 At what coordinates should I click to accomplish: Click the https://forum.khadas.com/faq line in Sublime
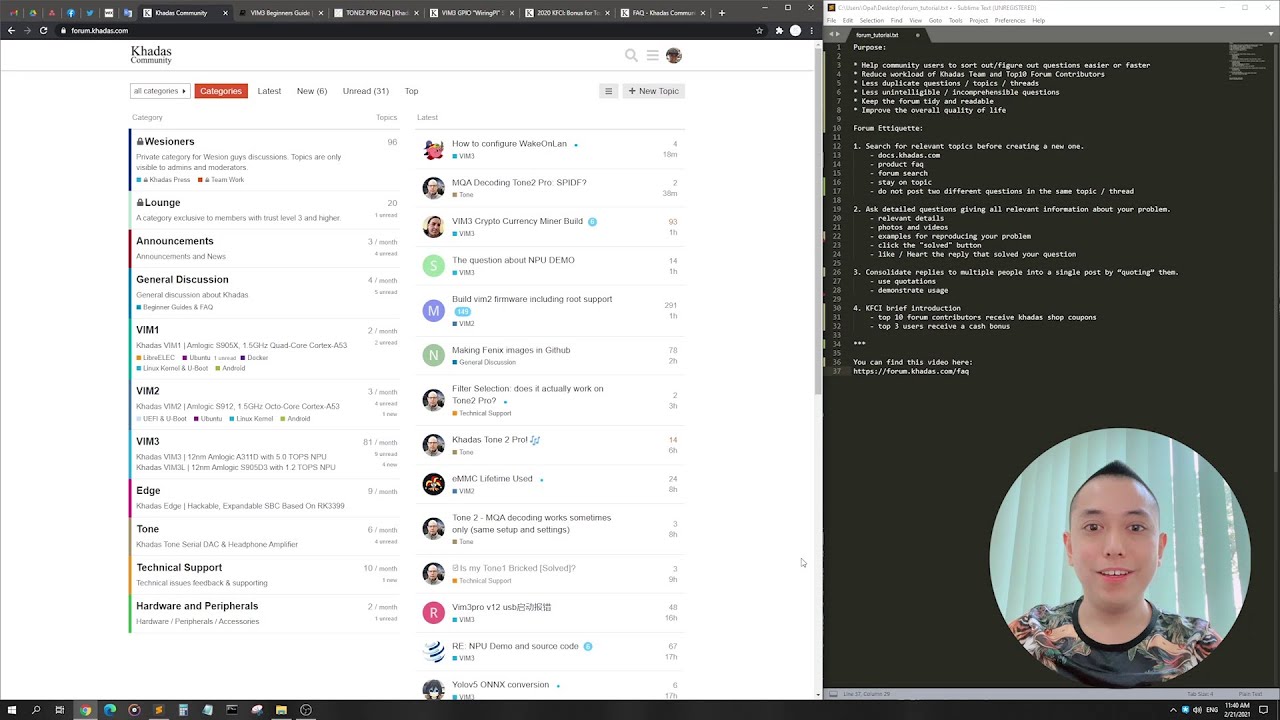pos(911,371)
